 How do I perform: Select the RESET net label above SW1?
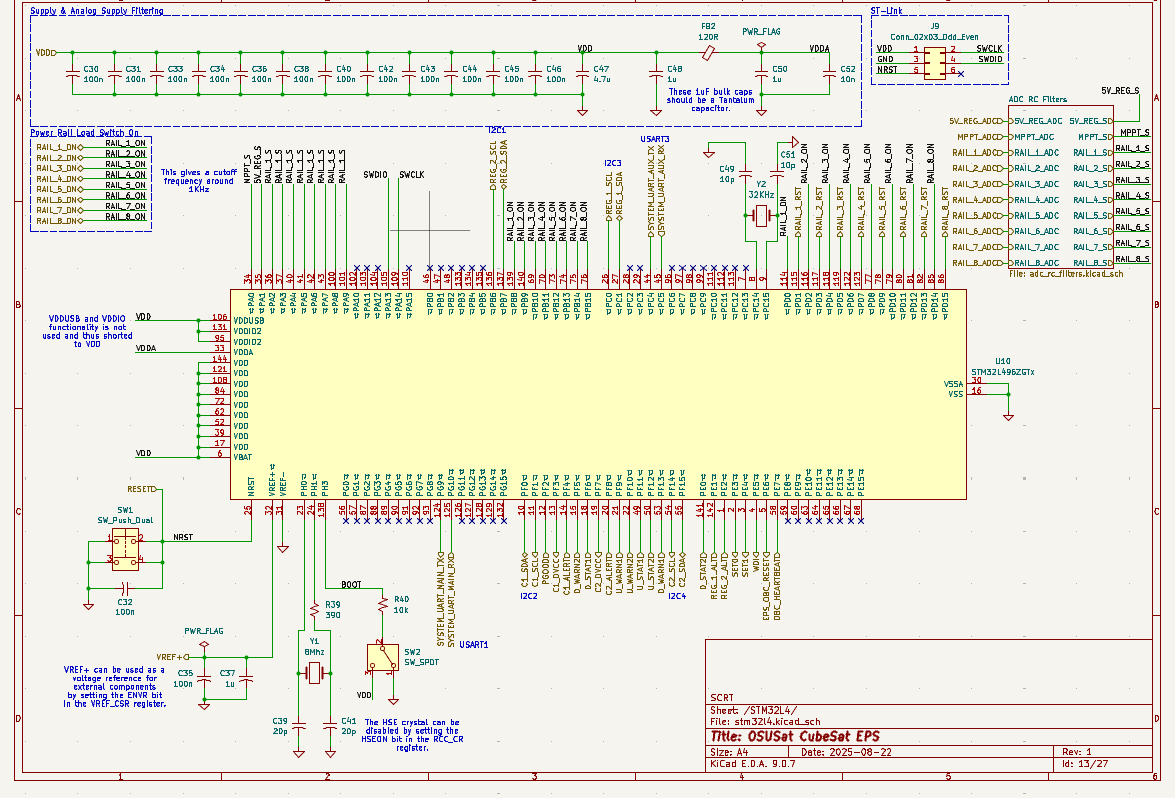[x=140, y=490]
